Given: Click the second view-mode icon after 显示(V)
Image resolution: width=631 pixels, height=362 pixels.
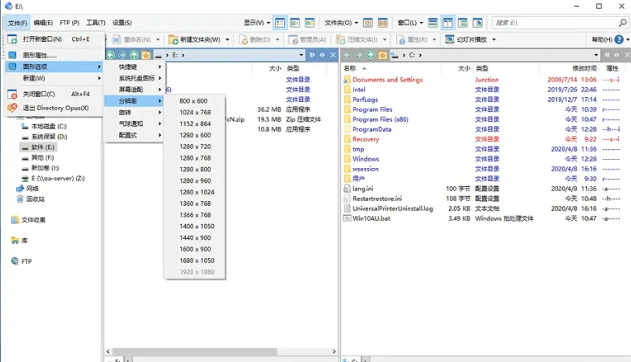Looking at the screenshot, I should coord(295,23).
